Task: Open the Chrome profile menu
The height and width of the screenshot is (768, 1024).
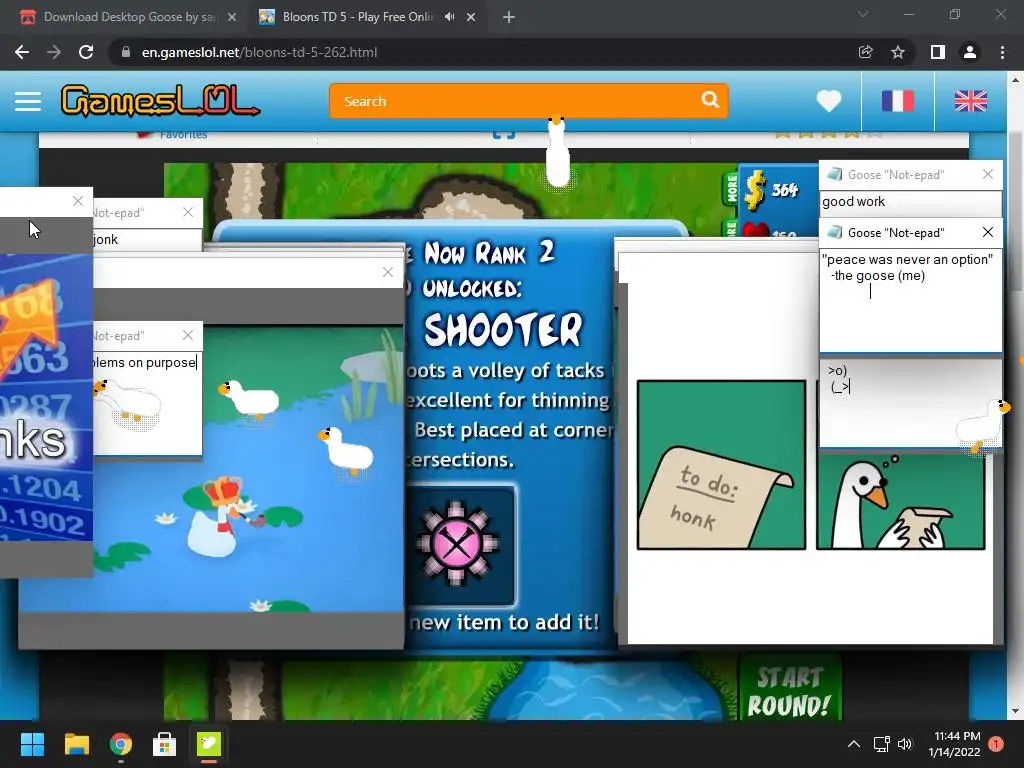Action: (x=970, y=52)
